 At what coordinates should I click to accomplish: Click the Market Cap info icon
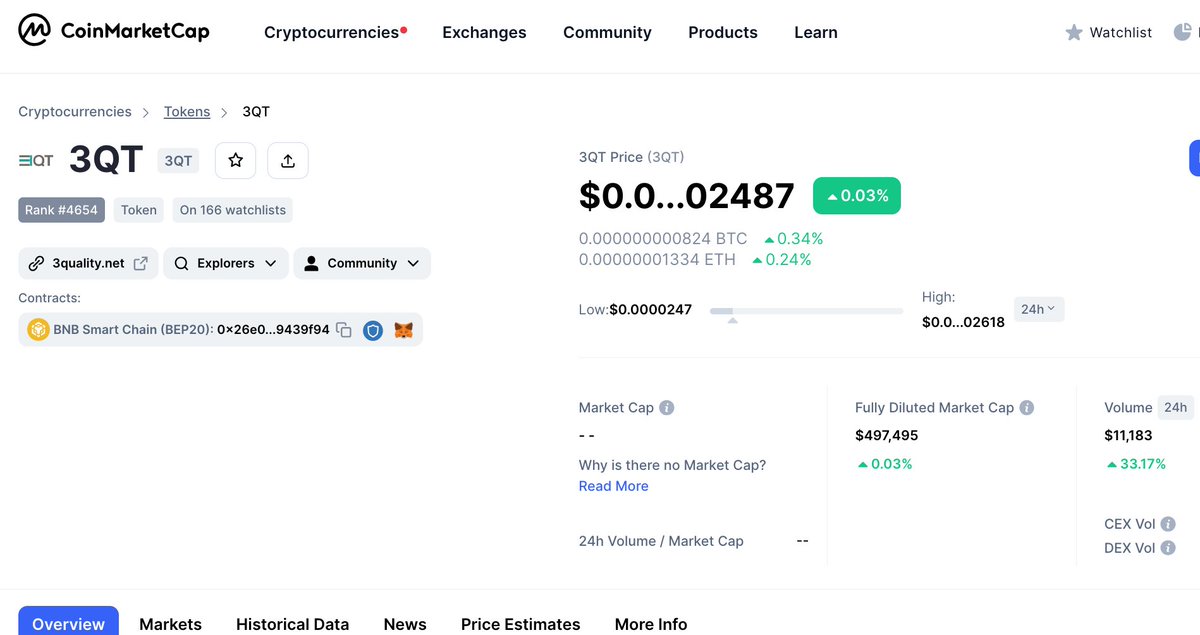(667, 408)
